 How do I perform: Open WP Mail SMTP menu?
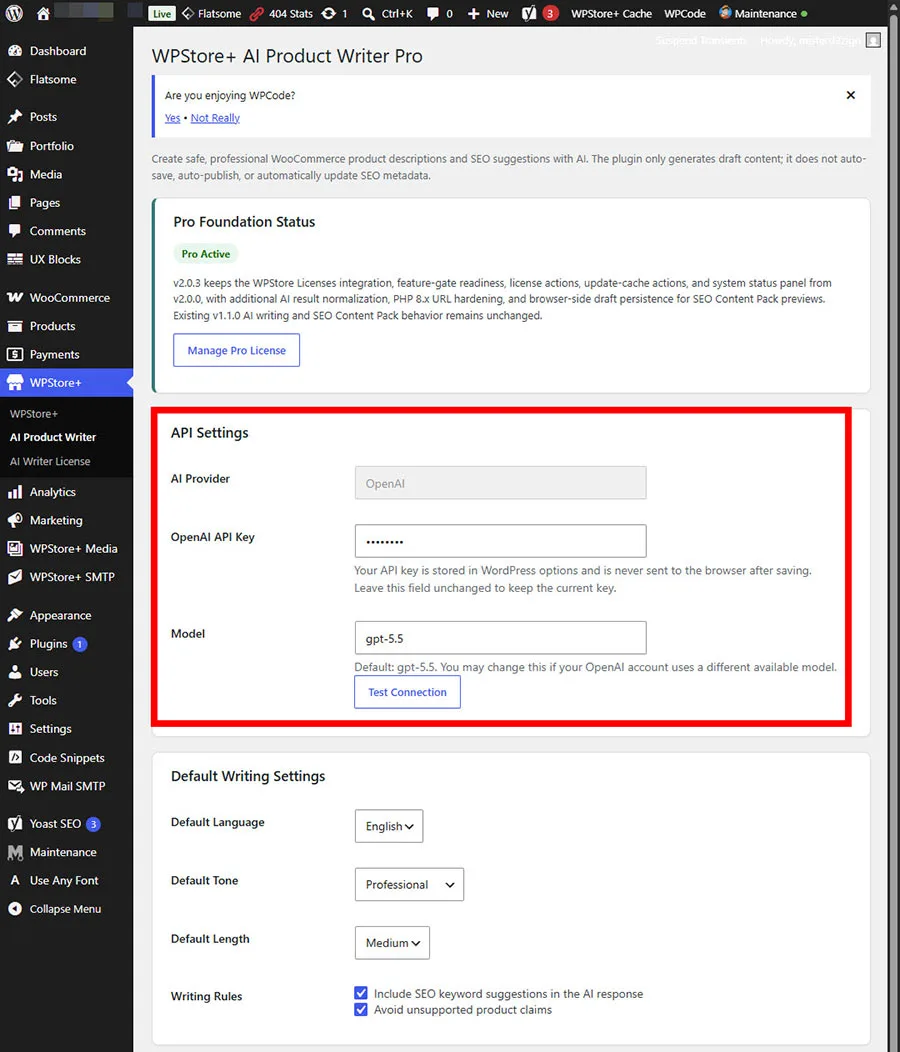tap(66, 786)
